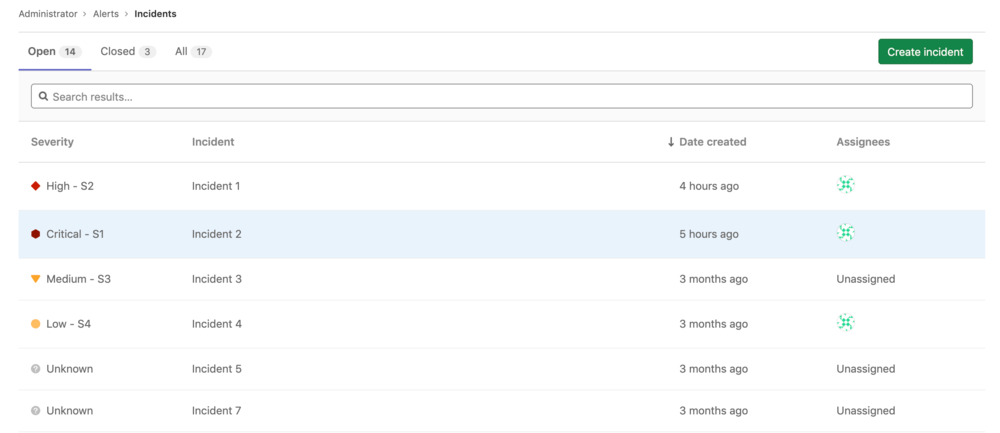The image size is (1000, 433).
Task: Click assignee avatar for Incident 1
Action: [846, 185]
